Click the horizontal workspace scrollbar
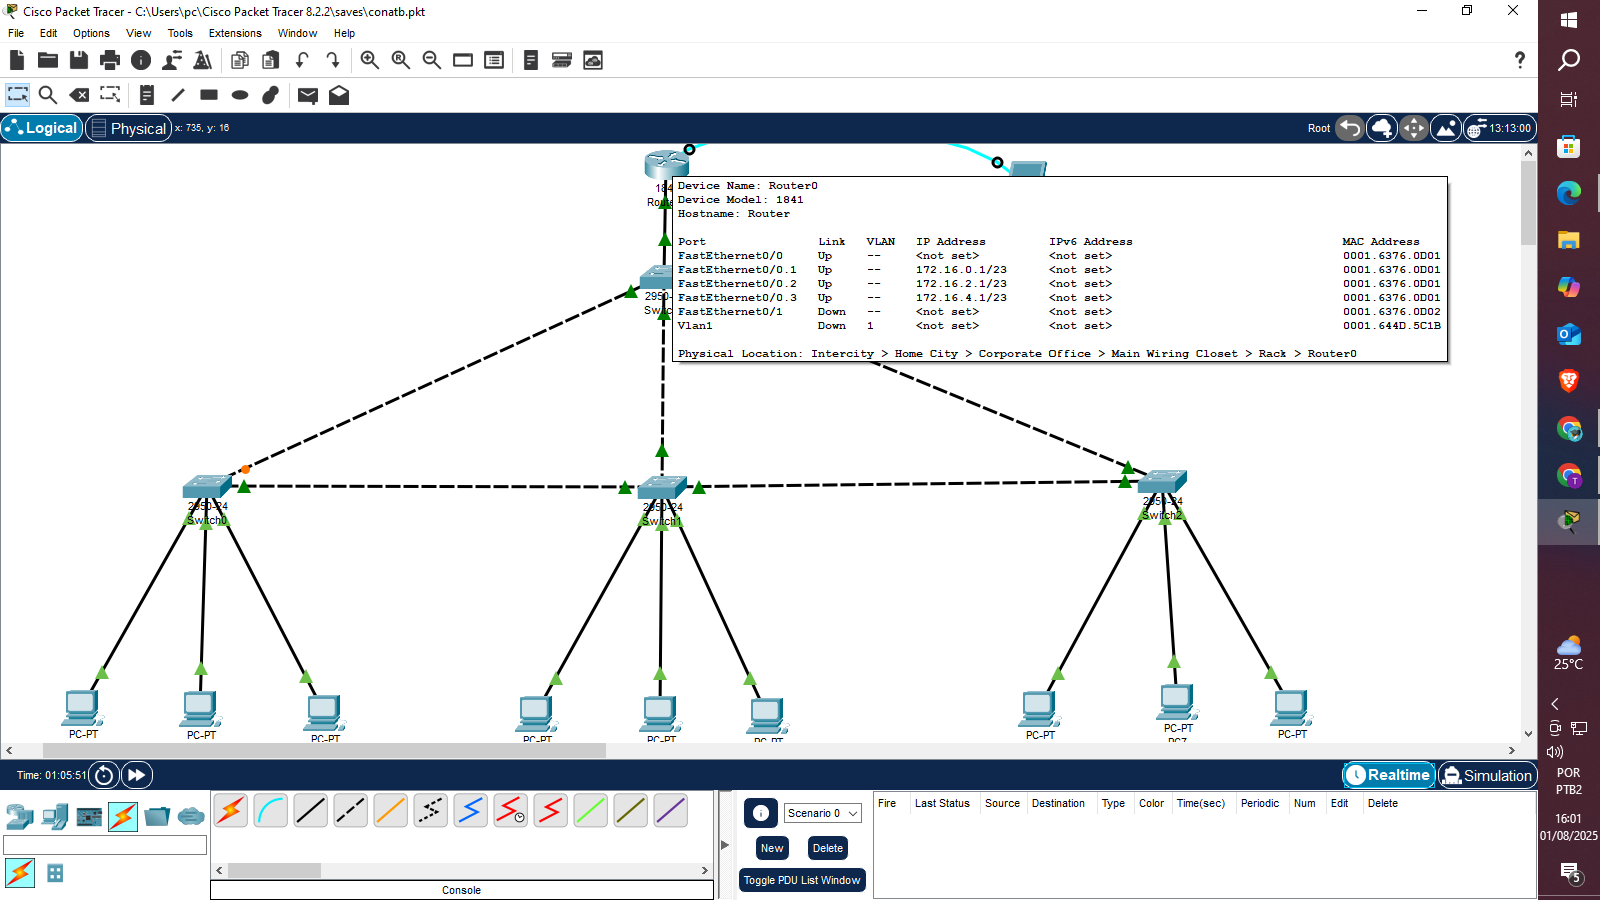 324,750
